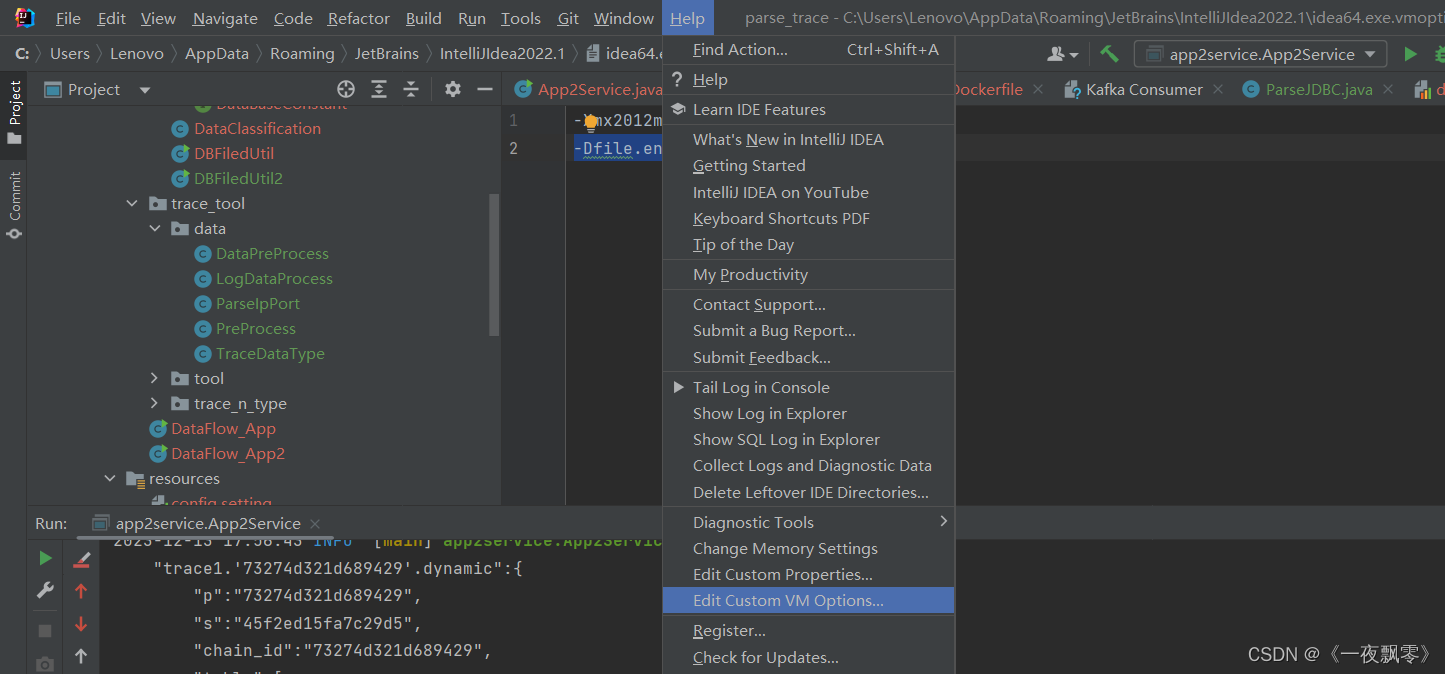Close the Dockerfile editor tab
Screen dimensions: 1445x674
(x=1038, y=89)
